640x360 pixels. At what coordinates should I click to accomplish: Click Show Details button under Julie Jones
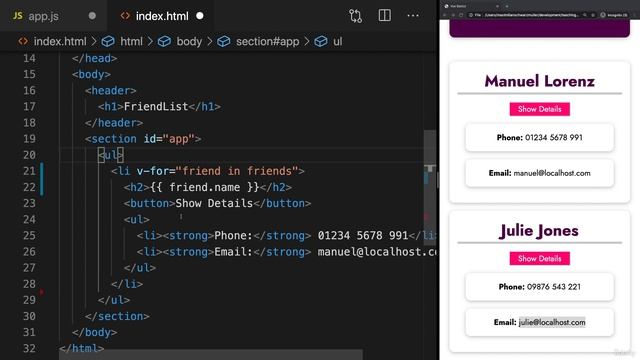pyautogui.click(x=540, y=258)
